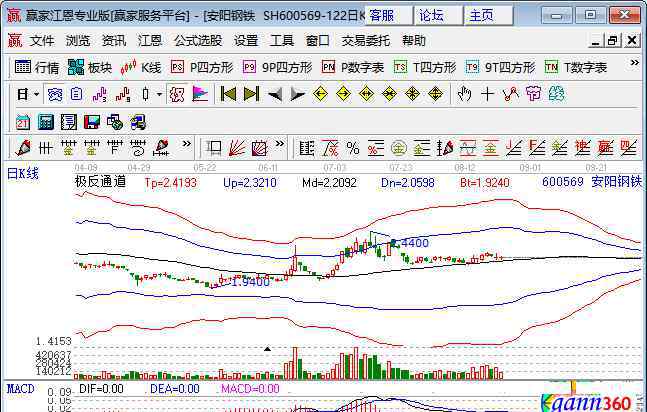The width and height of the screenshot is (647, 412).
Task: Select the crosshair cursor tool
Action: pos(487,95)
